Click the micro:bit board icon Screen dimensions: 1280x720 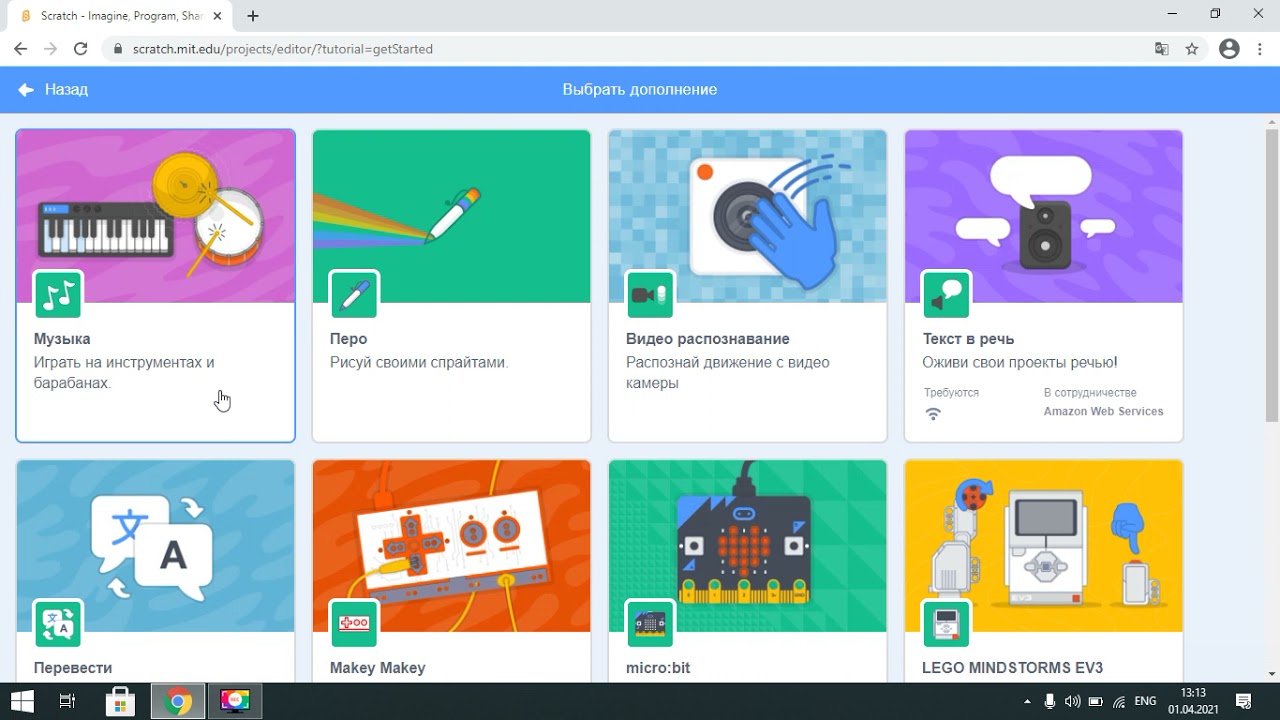point(650,624)
